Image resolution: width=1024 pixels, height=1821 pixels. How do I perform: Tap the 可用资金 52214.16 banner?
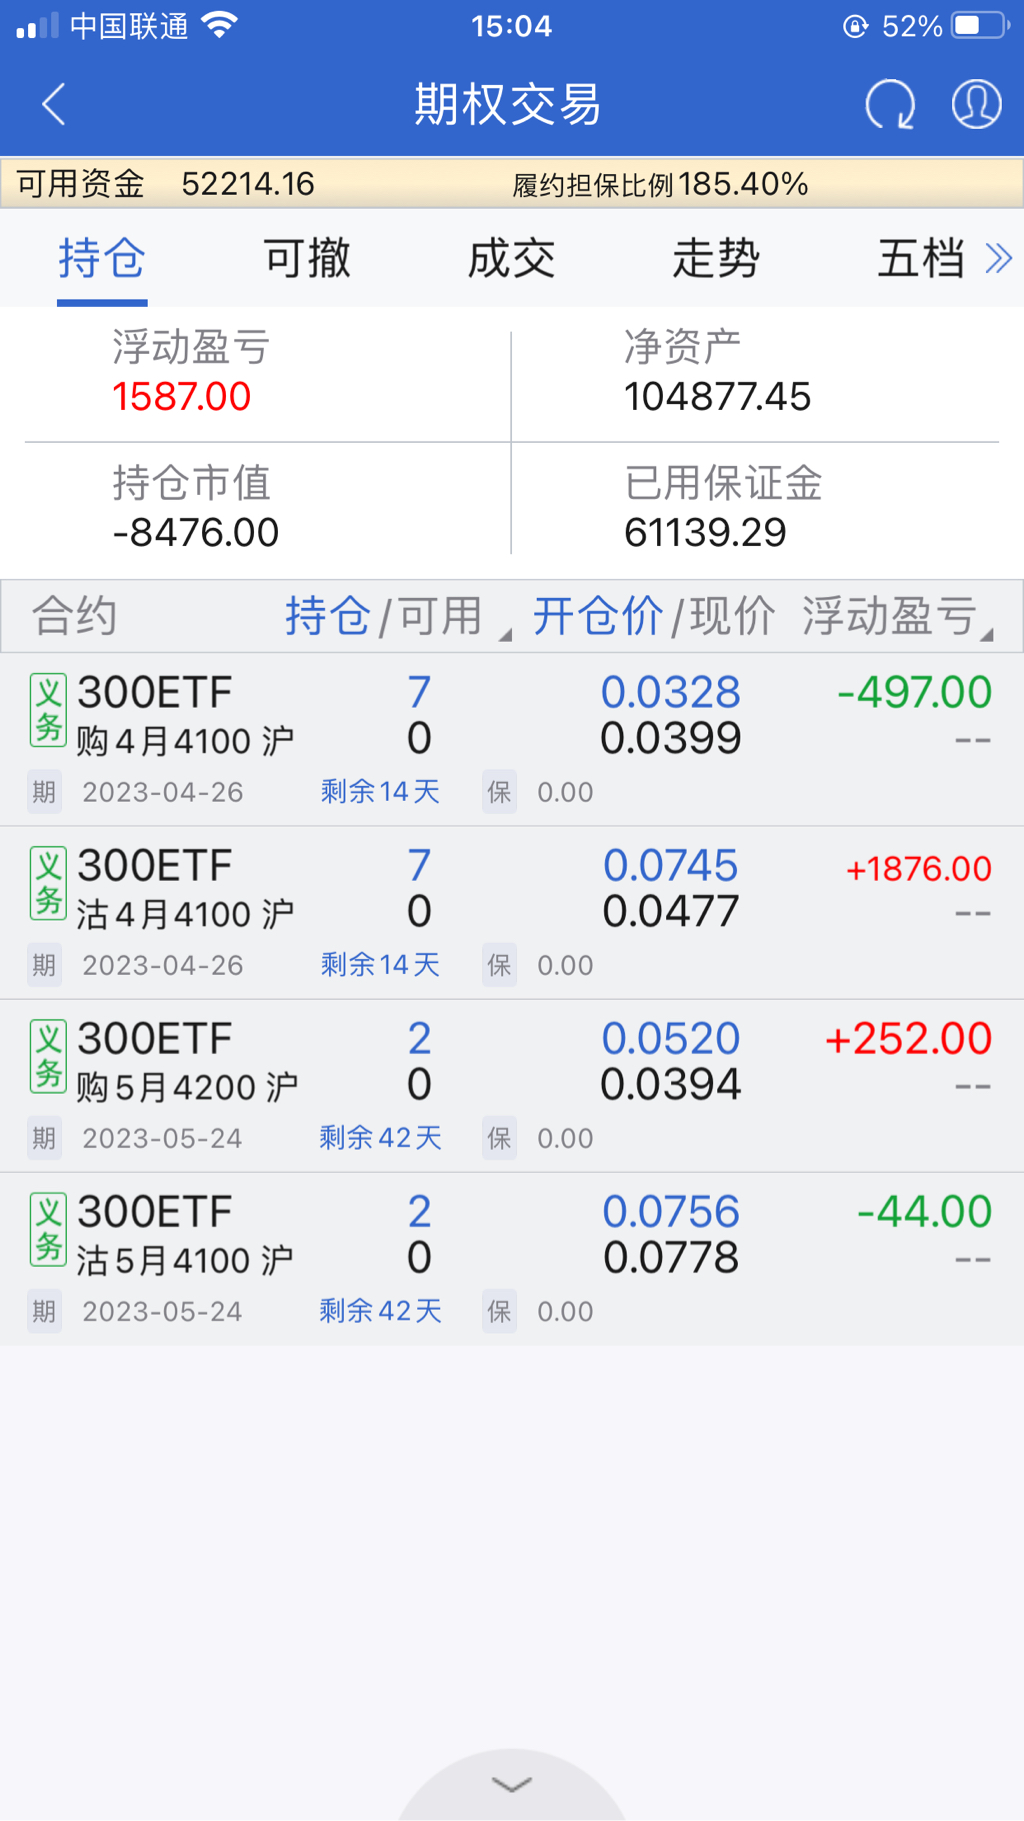166,184
